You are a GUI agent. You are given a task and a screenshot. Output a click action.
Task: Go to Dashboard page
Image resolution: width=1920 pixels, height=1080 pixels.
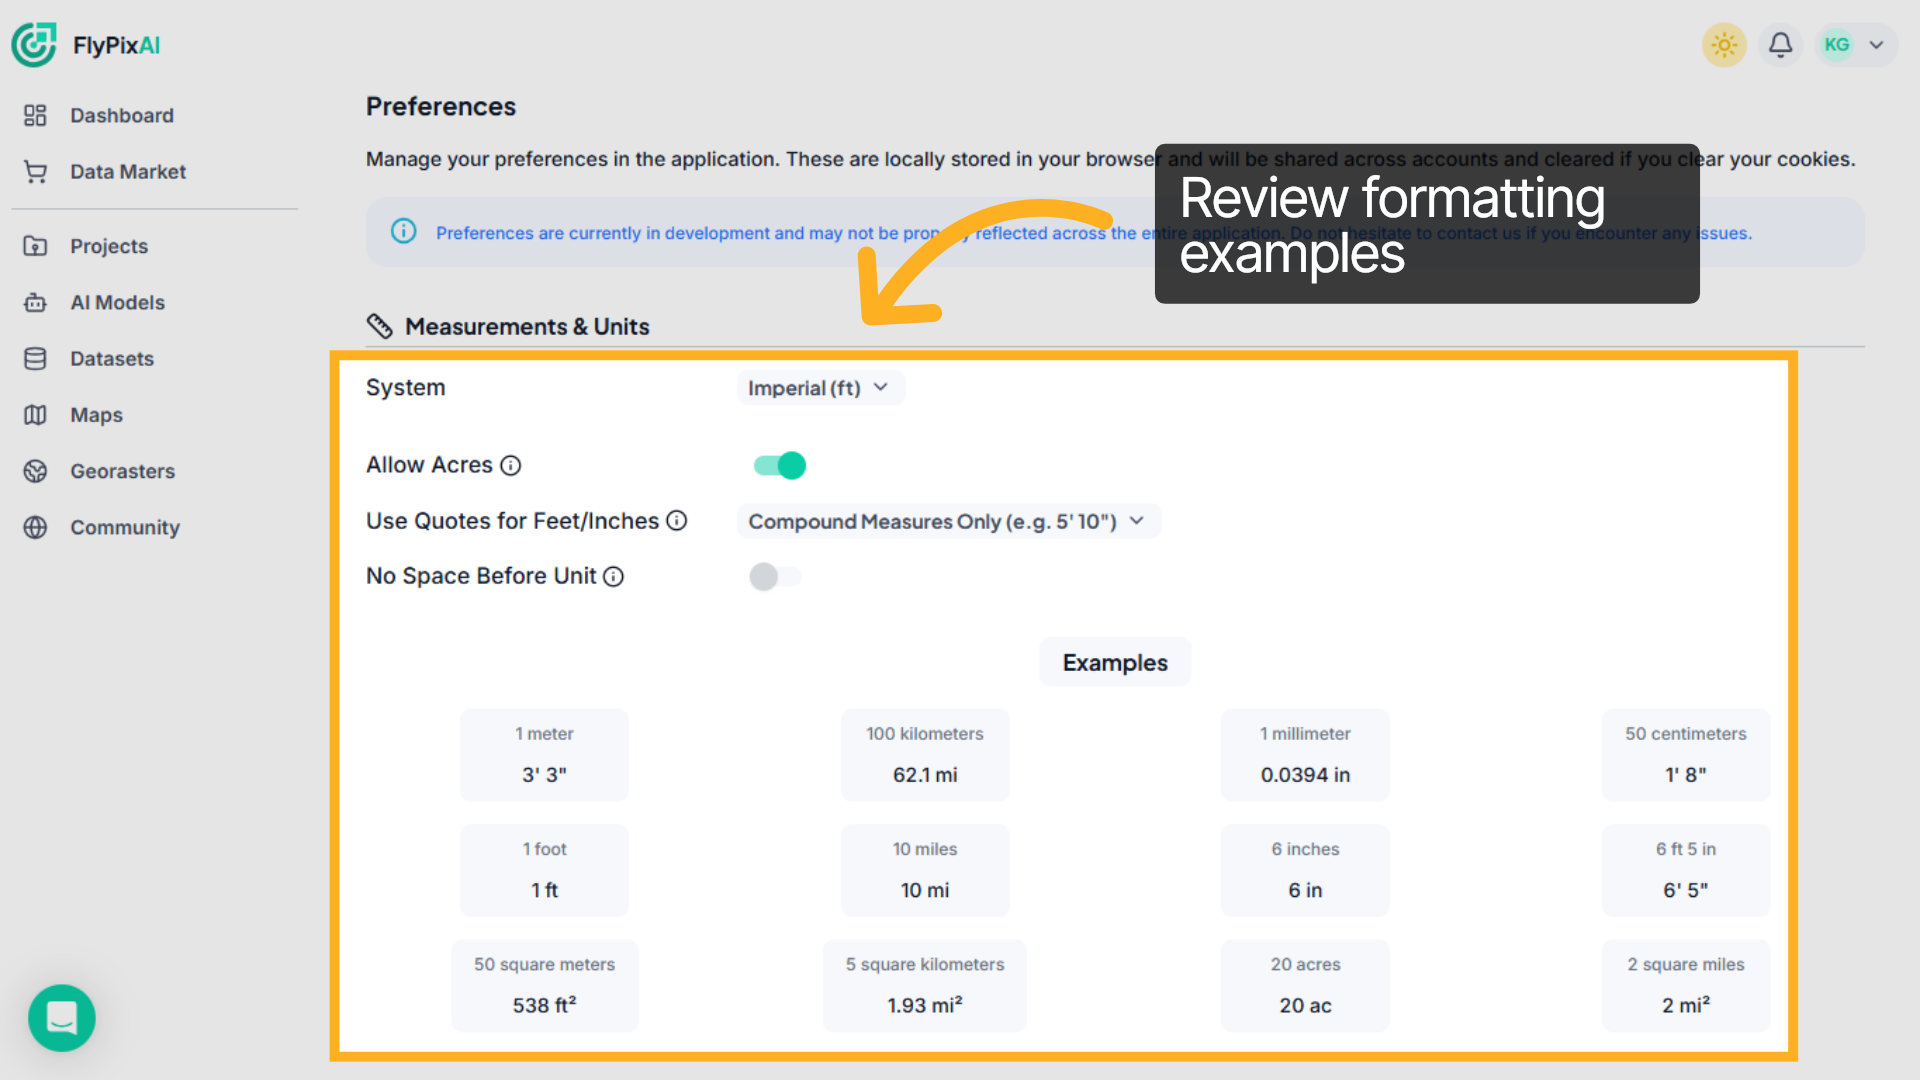[122, 116]
